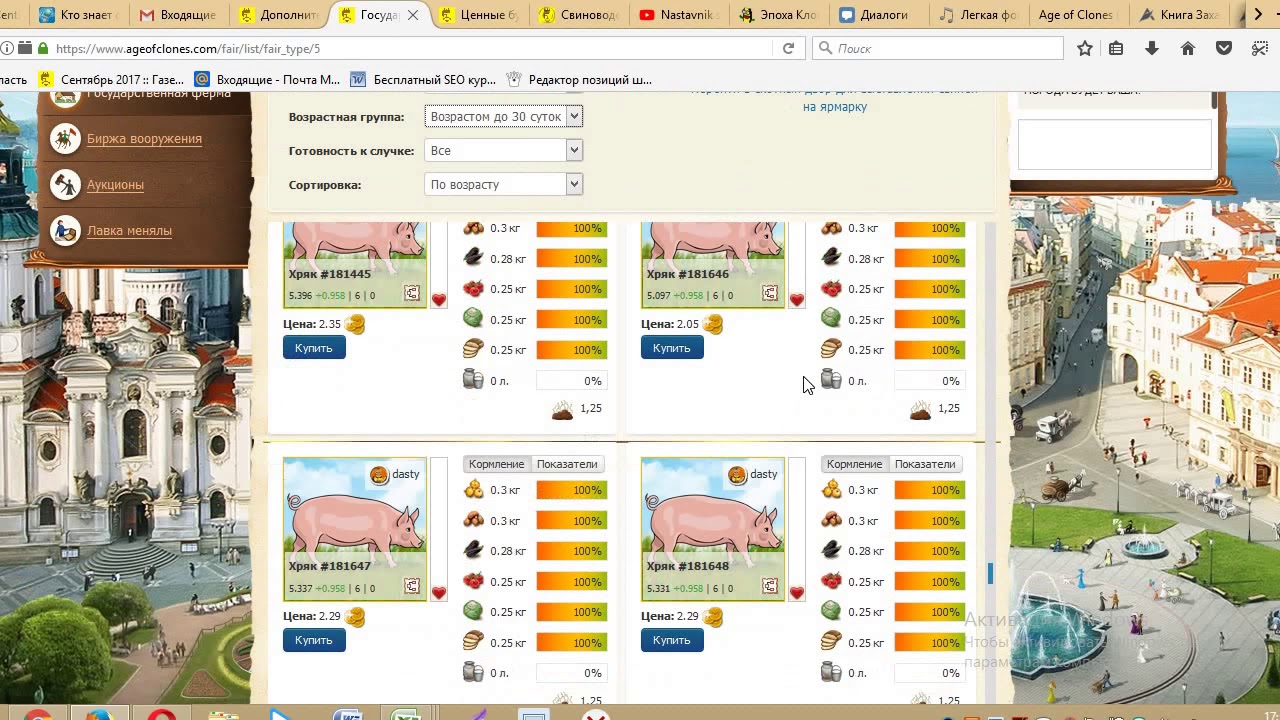
Task: Bookmark this page with the star icon
Action: click(1085, 48)
